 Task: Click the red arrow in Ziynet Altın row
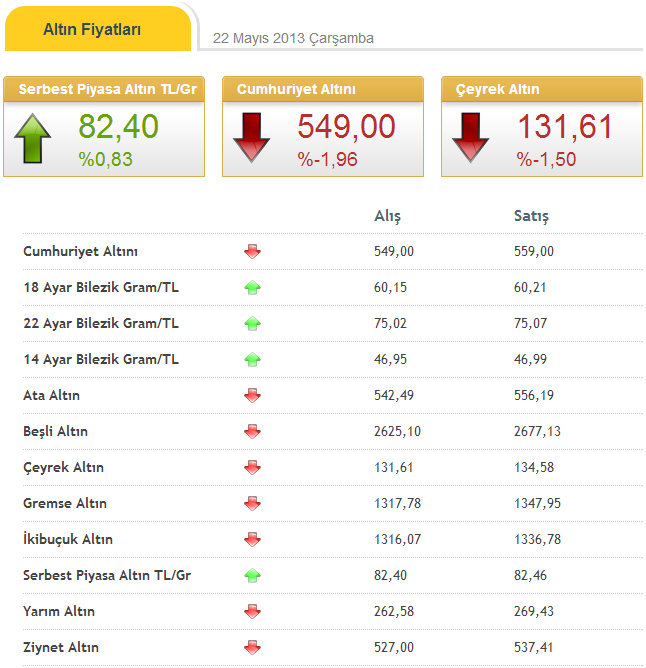[x=252, y=648]
